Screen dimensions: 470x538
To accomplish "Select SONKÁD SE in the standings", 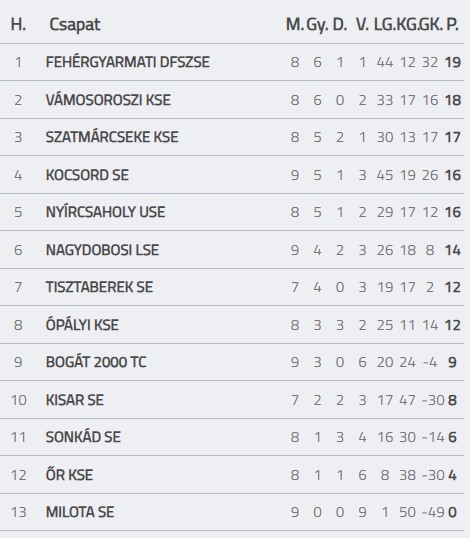I will pos(83,437).
